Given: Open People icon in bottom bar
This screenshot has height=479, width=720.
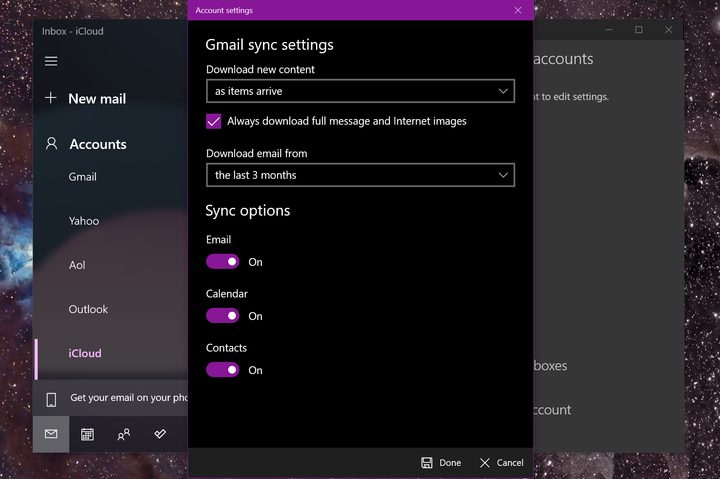Looking at the screenshot, I should pos(124,434).
